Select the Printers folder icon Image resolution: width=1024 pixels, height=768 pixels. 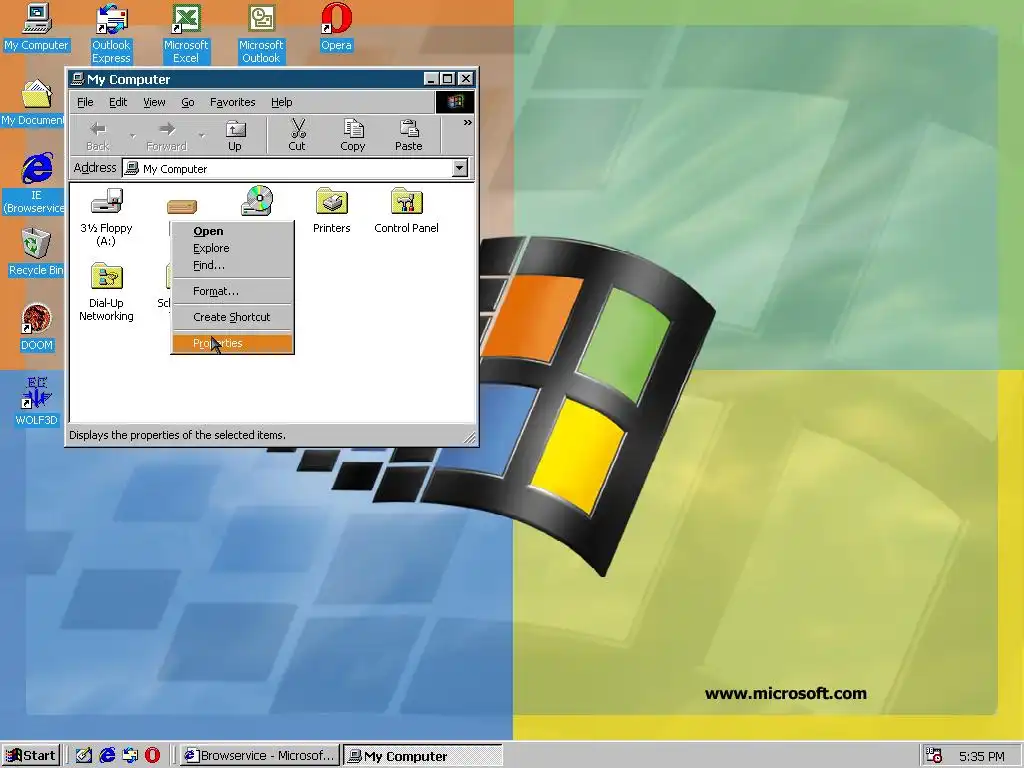[x=332, y=211]
